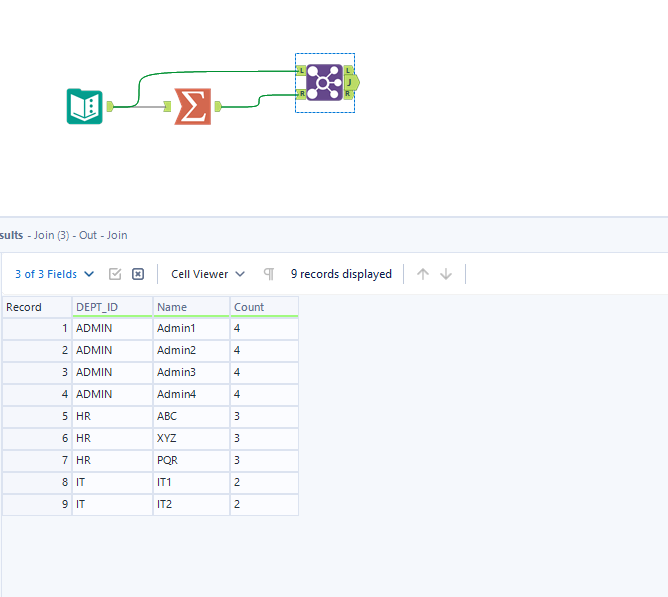Select the HR cell in record 5
Image resolution: width=668 pixels, height=597 pixels.
click(112, 417)
